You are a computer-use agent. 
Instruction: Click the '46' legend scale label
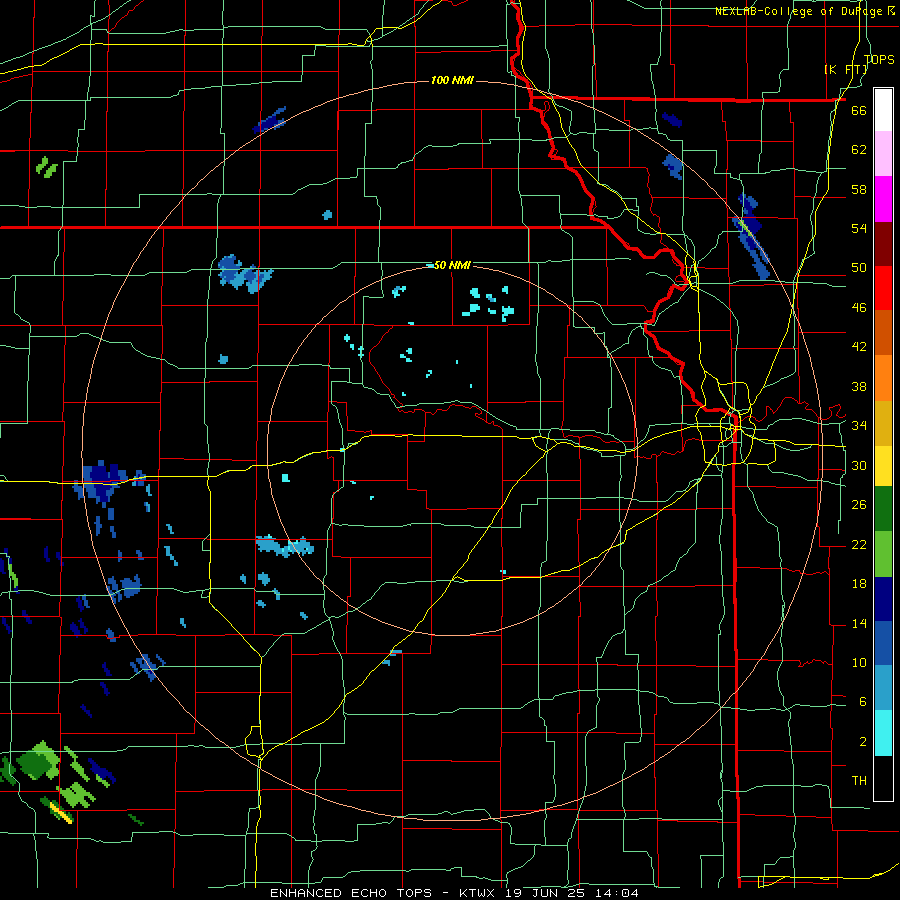coord(859,308)
